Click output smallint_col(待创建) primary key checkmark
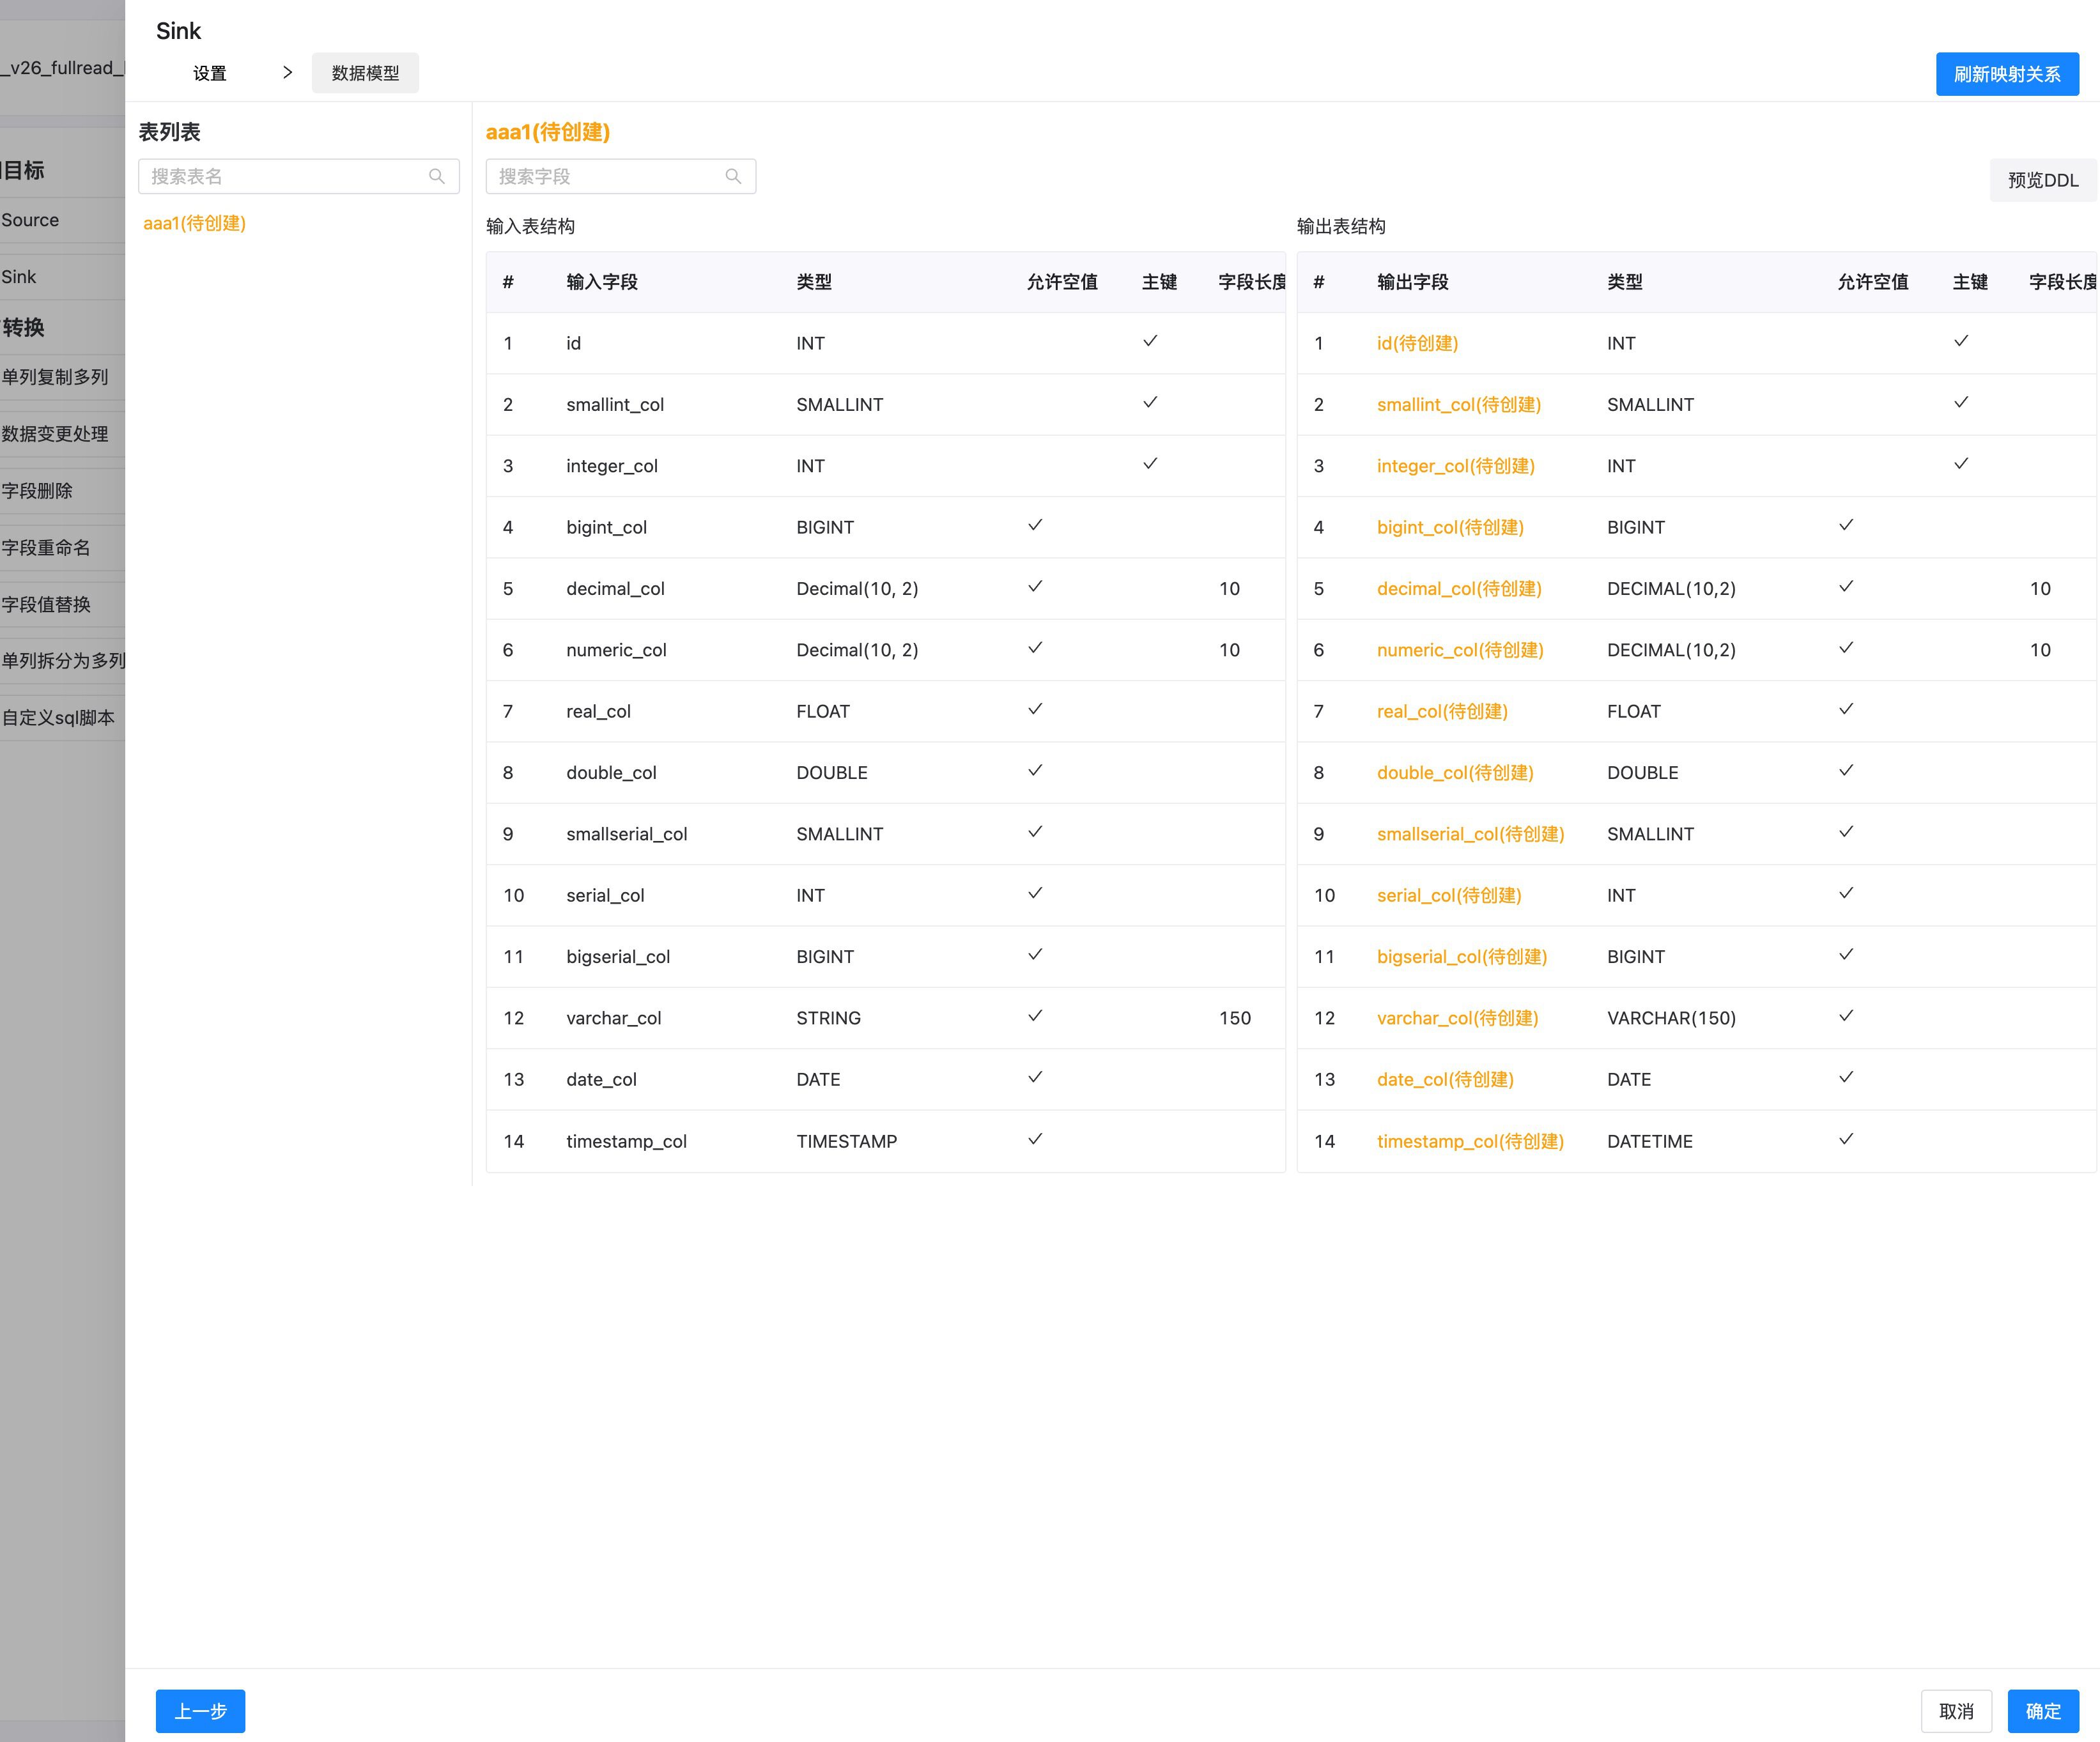 pos(1961,402)
